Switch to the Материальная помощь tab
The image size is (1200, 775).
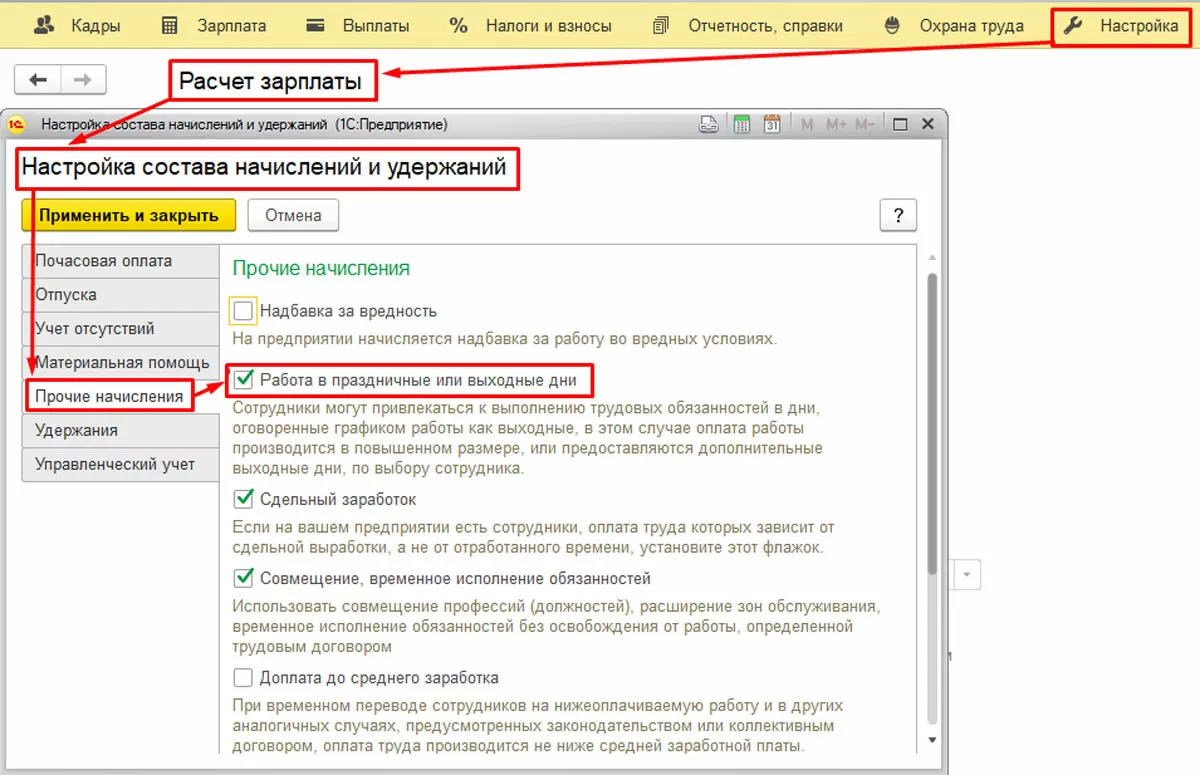click(120, 363)
